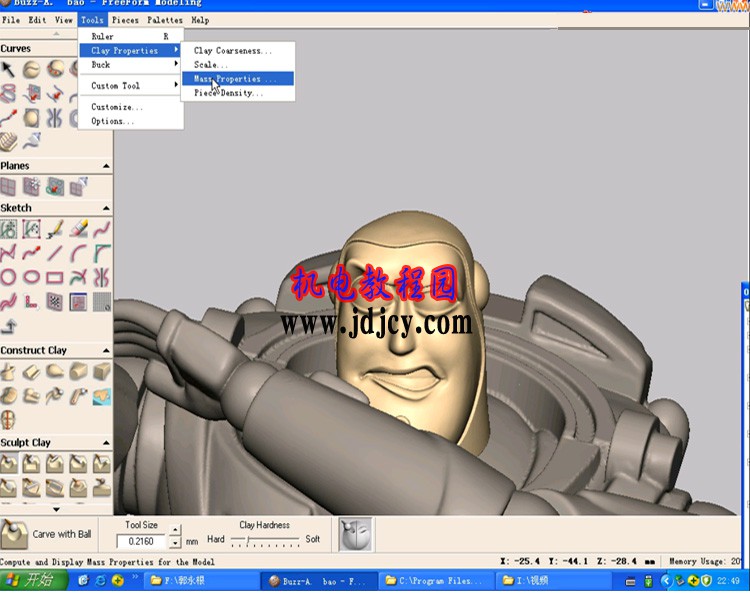Click the Buzz-A bao taskbar button
The width and height of the screenshot is (750, 600).
(319, 581)
